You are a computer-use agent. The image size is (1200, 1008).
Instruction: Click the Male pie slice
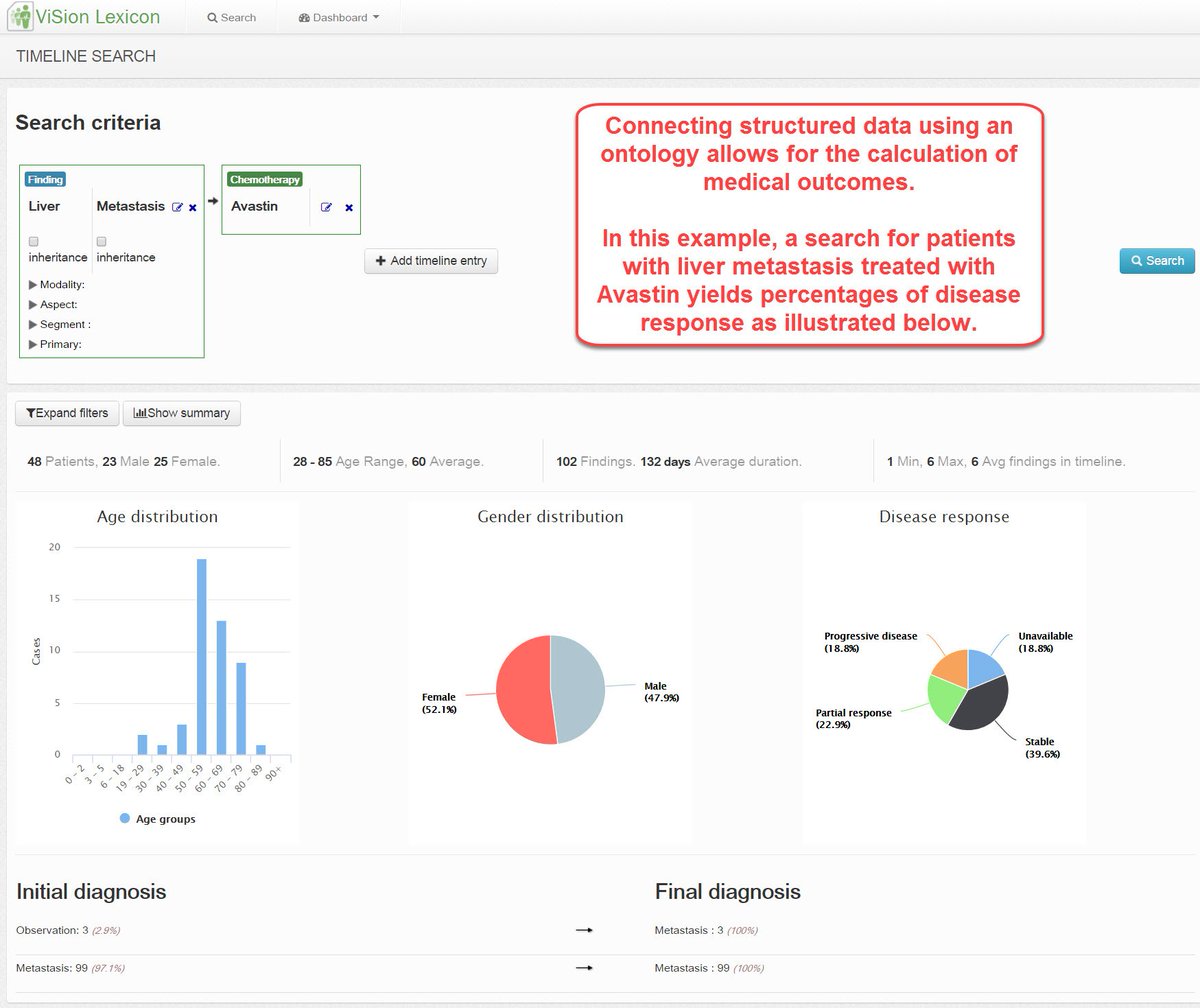pos(580,690)
